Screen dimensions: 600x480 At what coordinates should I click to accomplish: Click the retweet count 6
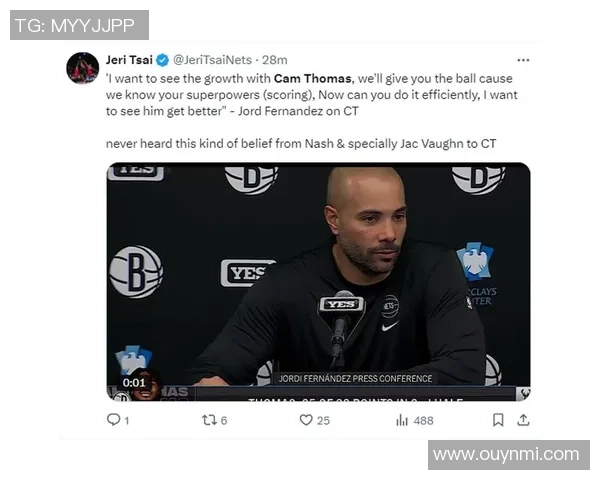coord(224,421)
